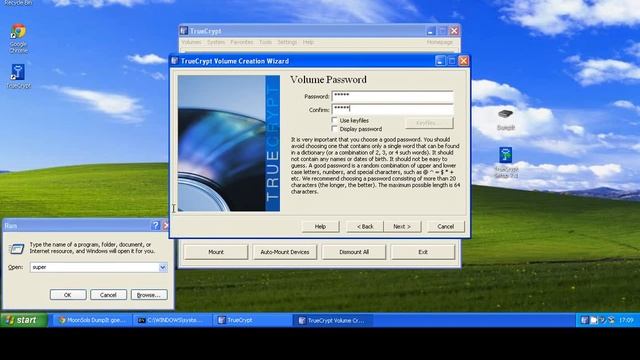
Task: Open the Windows Start menu
Action: (24, 320)
